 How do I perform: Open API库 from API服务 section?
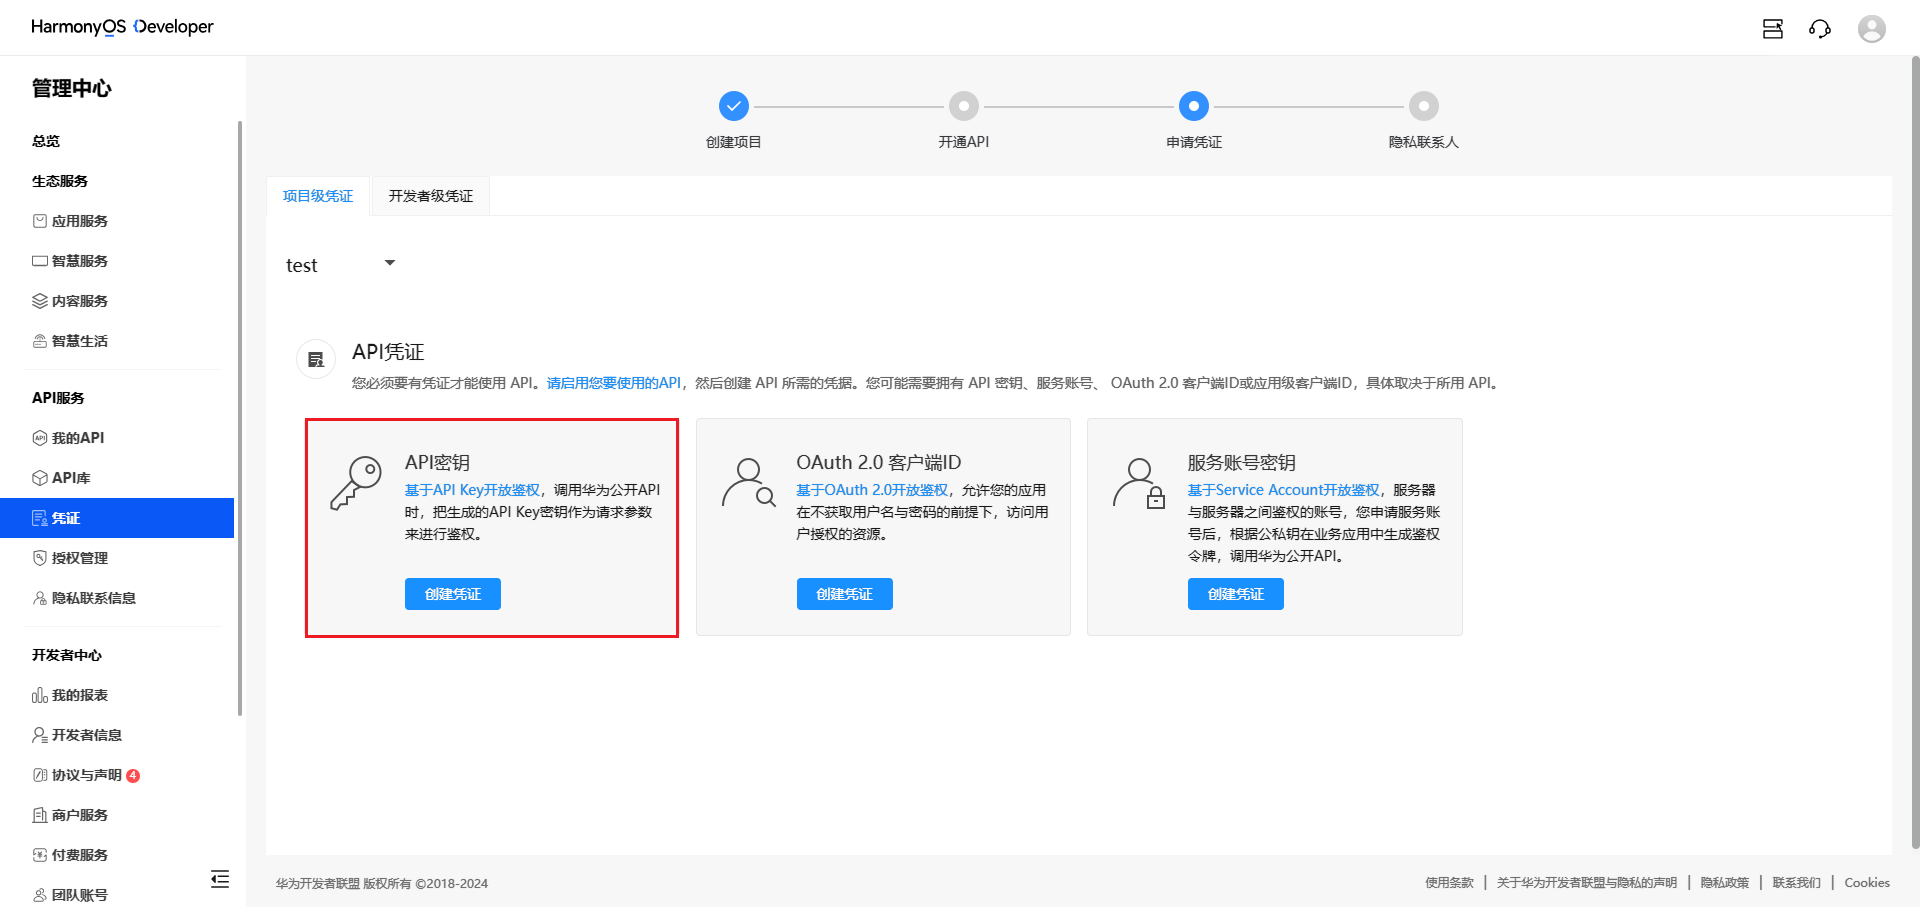tap(73, 477)
